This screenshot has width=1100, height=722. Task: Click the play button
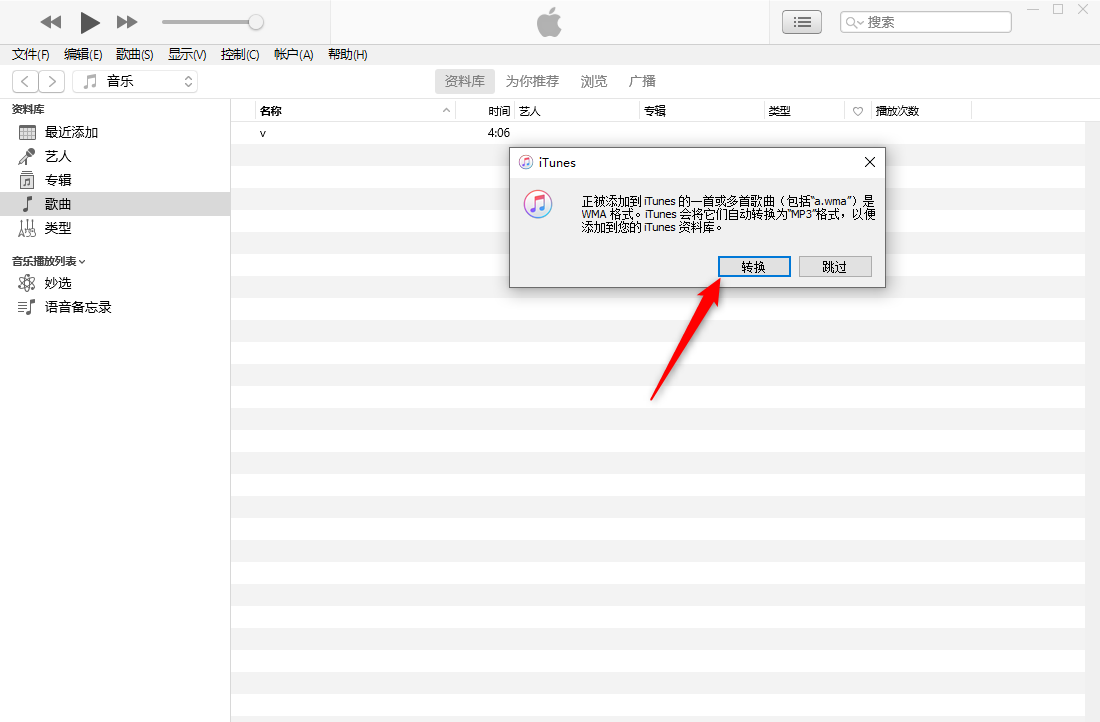(89, 22)
